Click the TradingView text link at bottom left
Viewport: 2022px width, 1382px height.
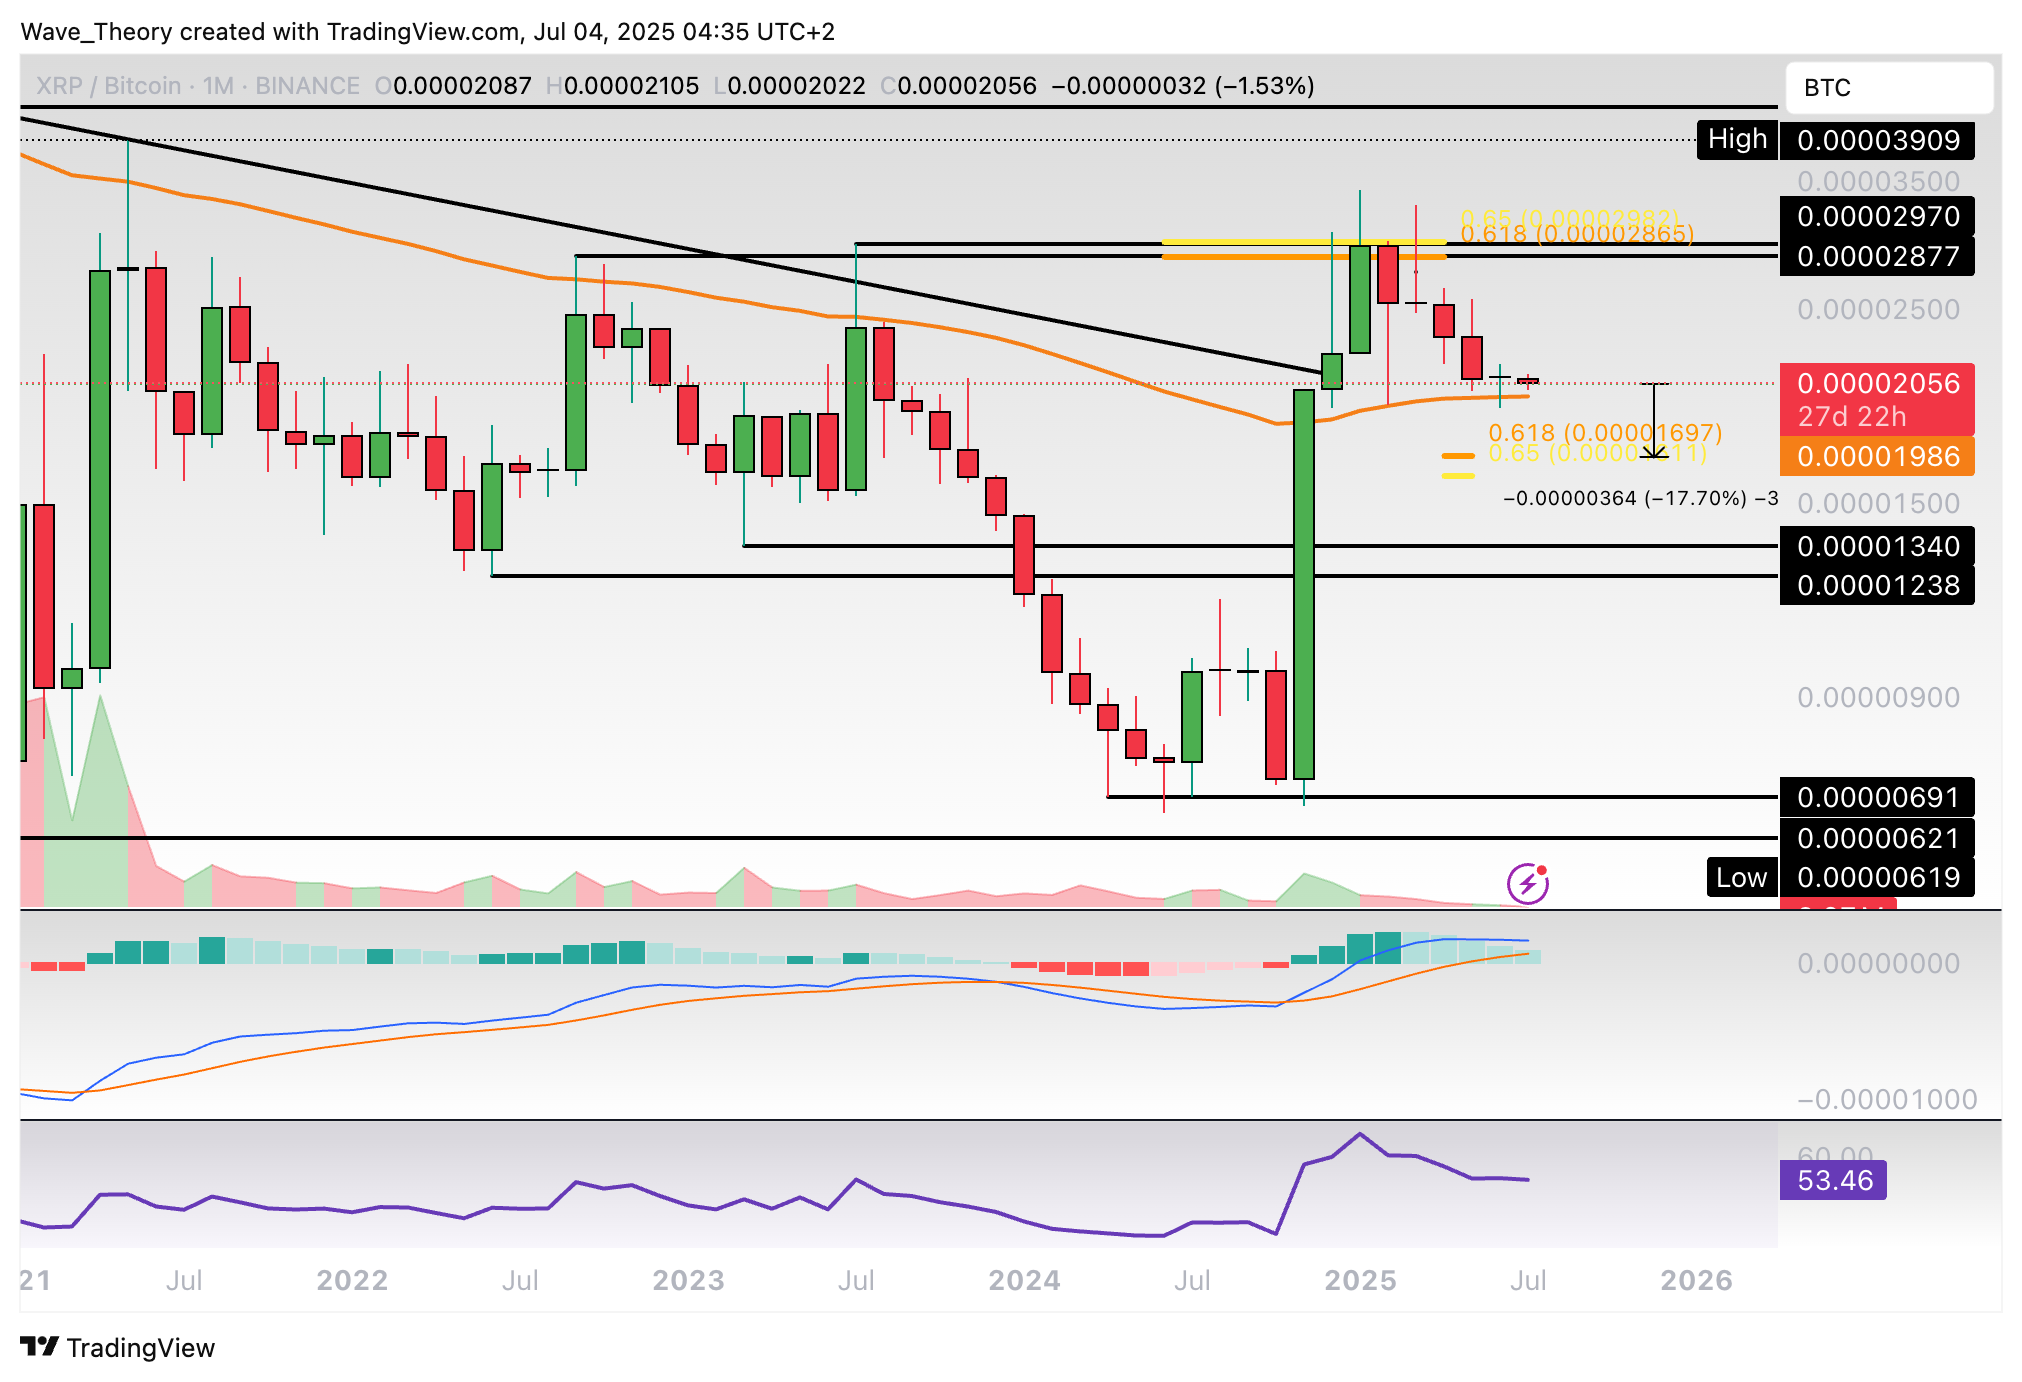pos(140,1348)
